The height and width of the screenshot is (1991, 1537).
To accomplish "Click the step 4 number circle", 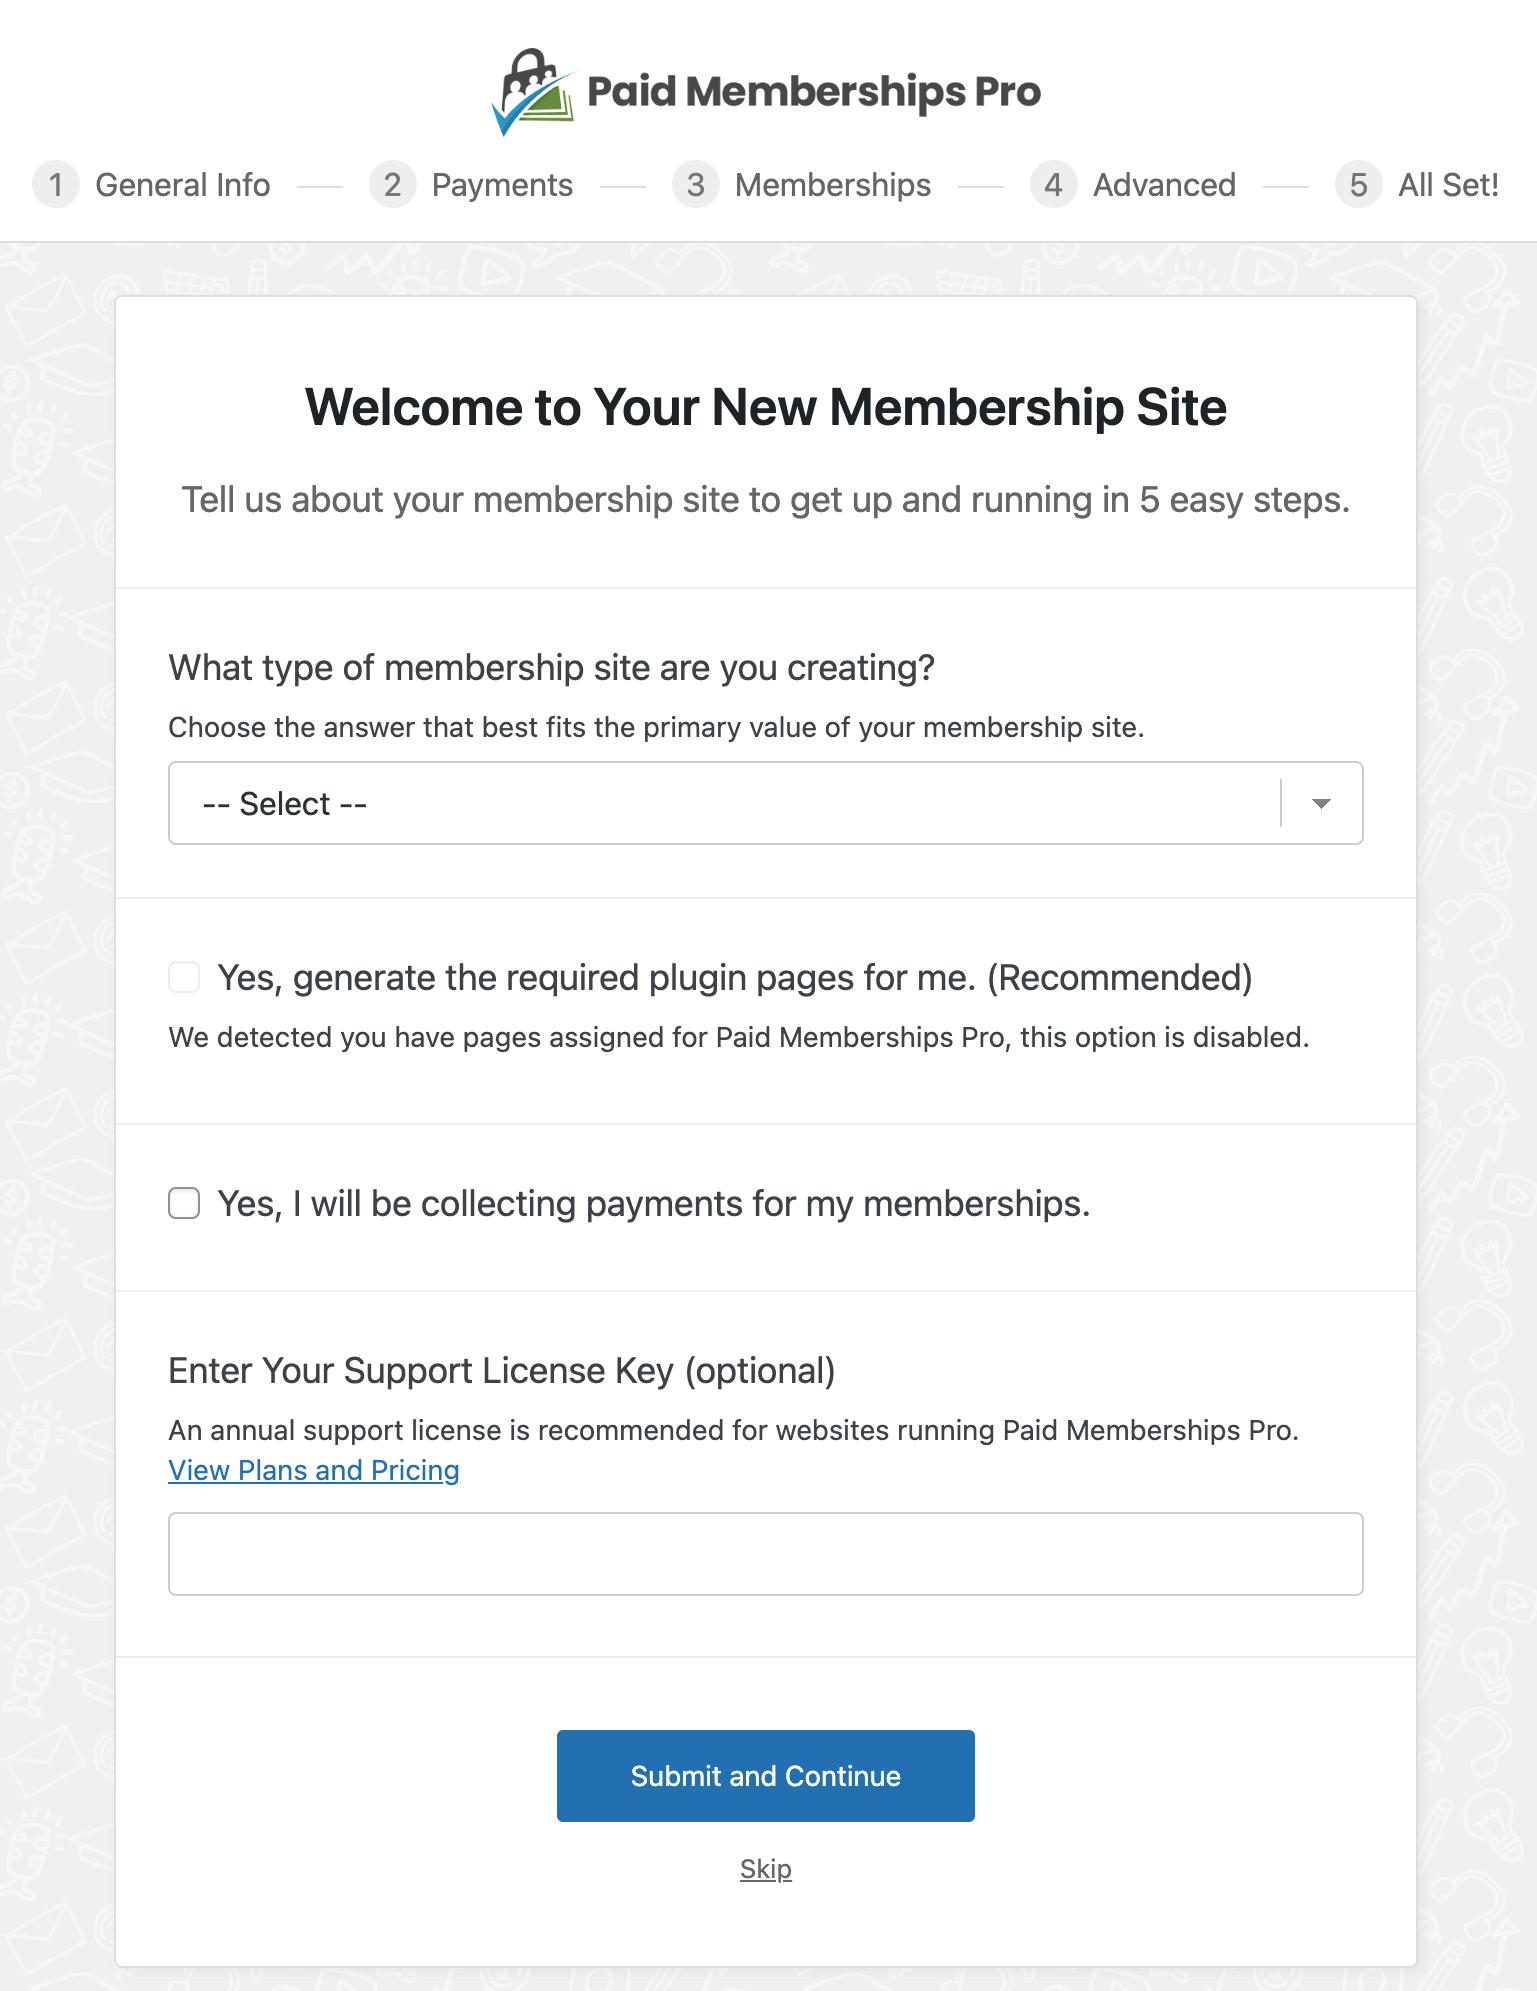I will pyautogui.click(x=1053, y=185).
